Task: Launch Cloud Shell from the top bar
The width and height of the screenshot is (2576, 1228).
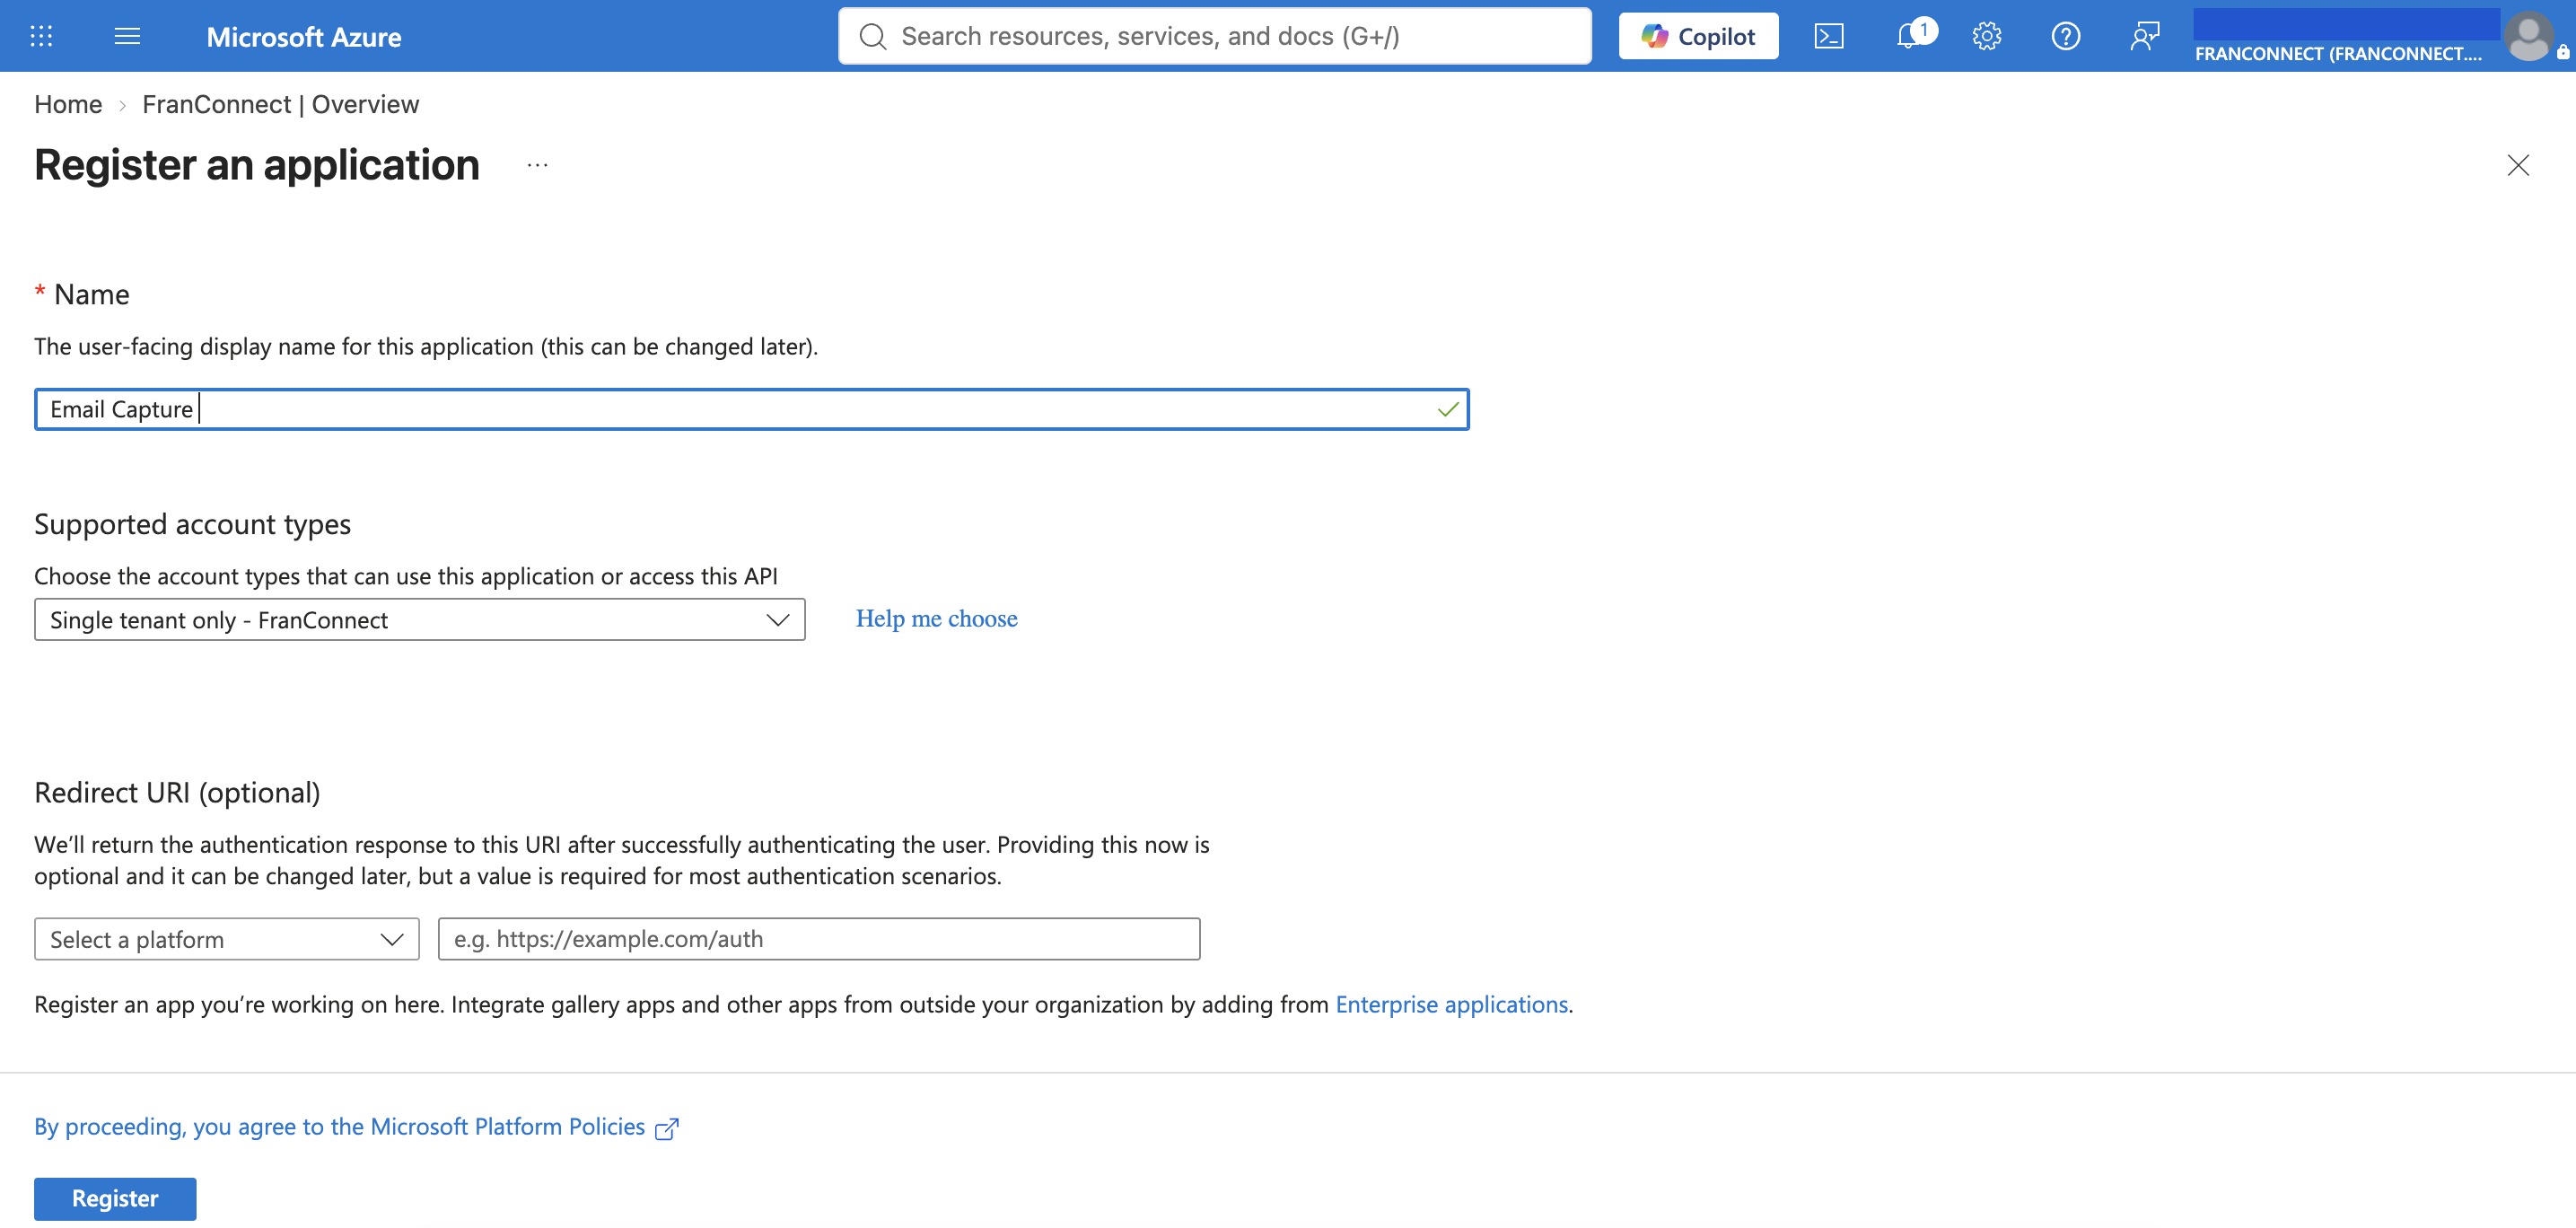Action: pyautogui.click(x=1828, y=37)
